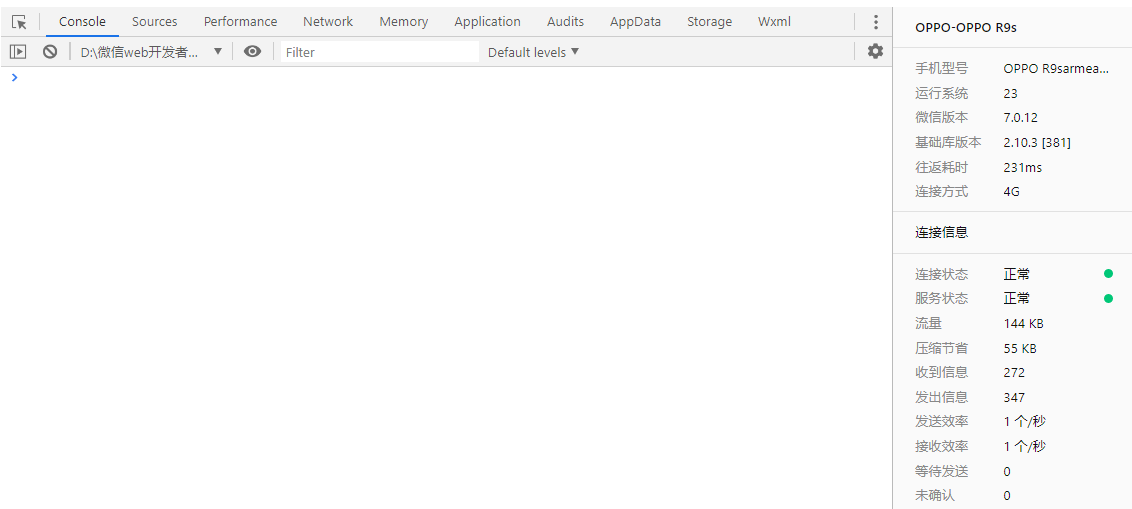This screenshot has width=1132, height=509.
Task: Switch to the Application tab
Action: point(487,22)
